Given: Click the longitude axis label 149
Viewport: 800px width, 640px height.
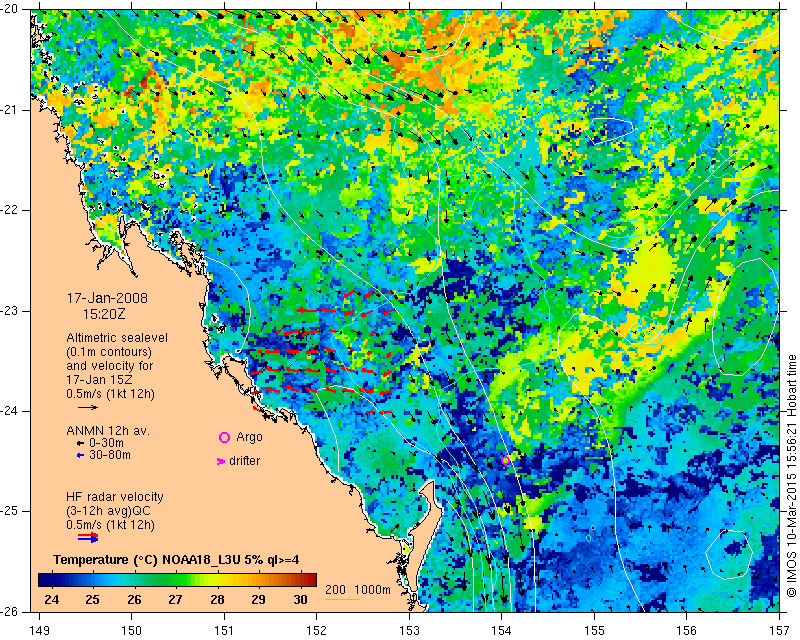Looking at the screenshot, I should [x=39, y=630].
